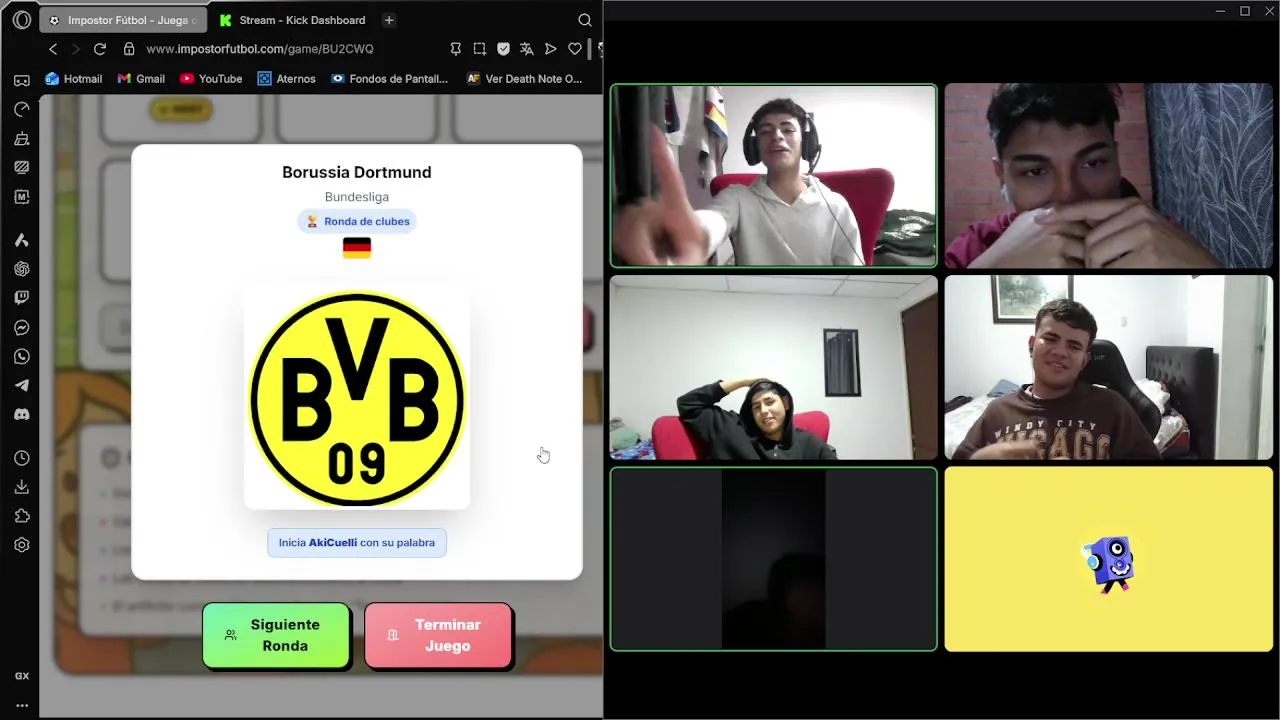Image resolution: width=1280 pixels, height=720 pixels.
Task: Select the webcam tile with headphones user
Action: 774,176
